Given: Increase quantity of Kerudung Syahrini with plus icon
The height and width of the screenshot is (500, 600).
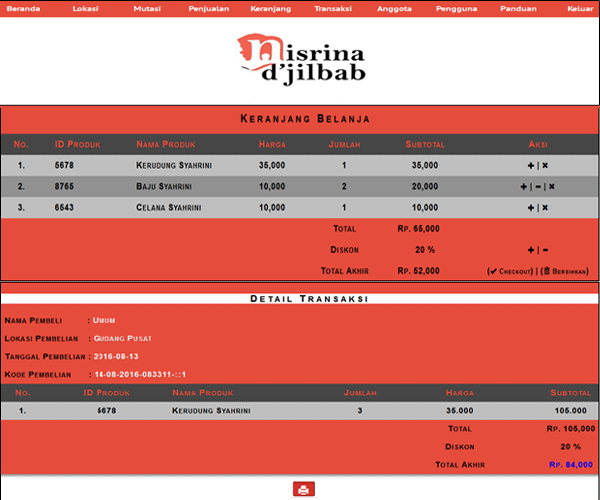Looking at the screenshot, I should click(x=531, y=165).
